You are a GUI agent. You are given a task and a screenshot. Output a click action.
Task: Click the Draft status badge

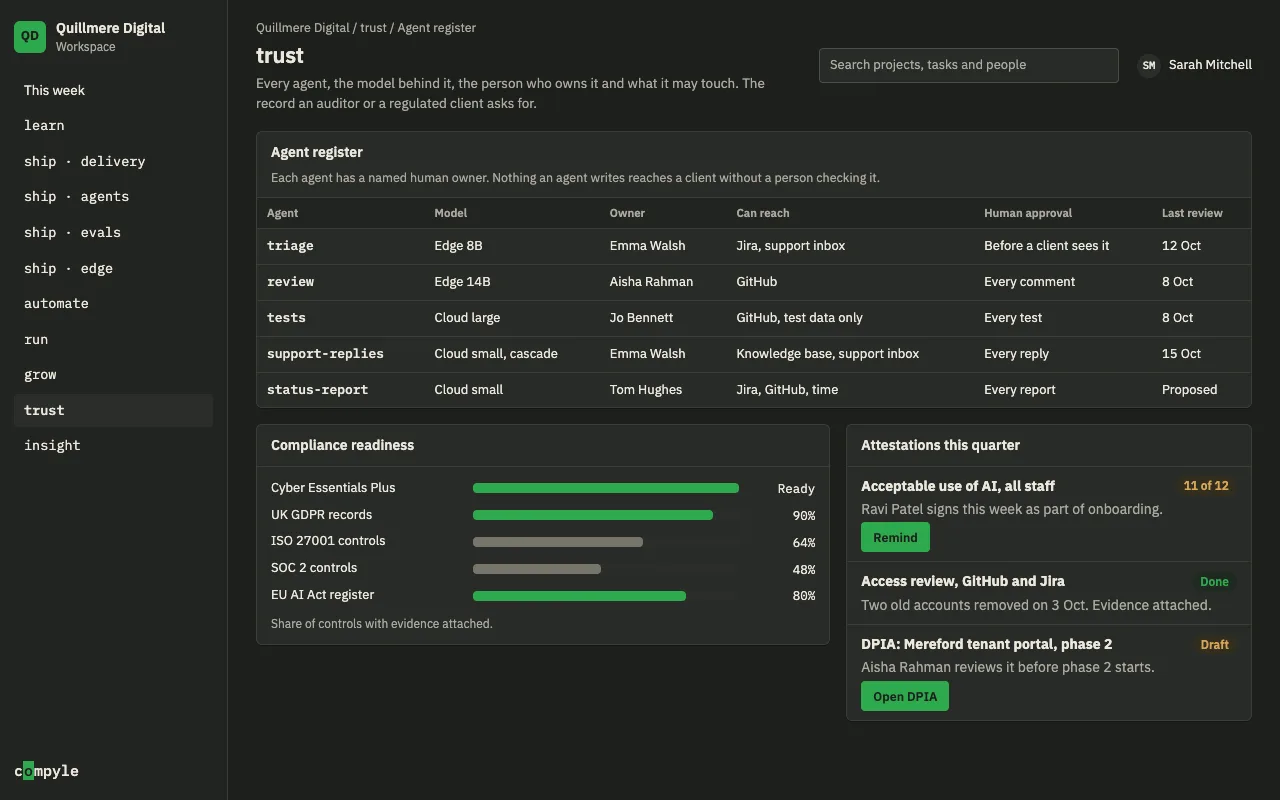point(1214,645)
